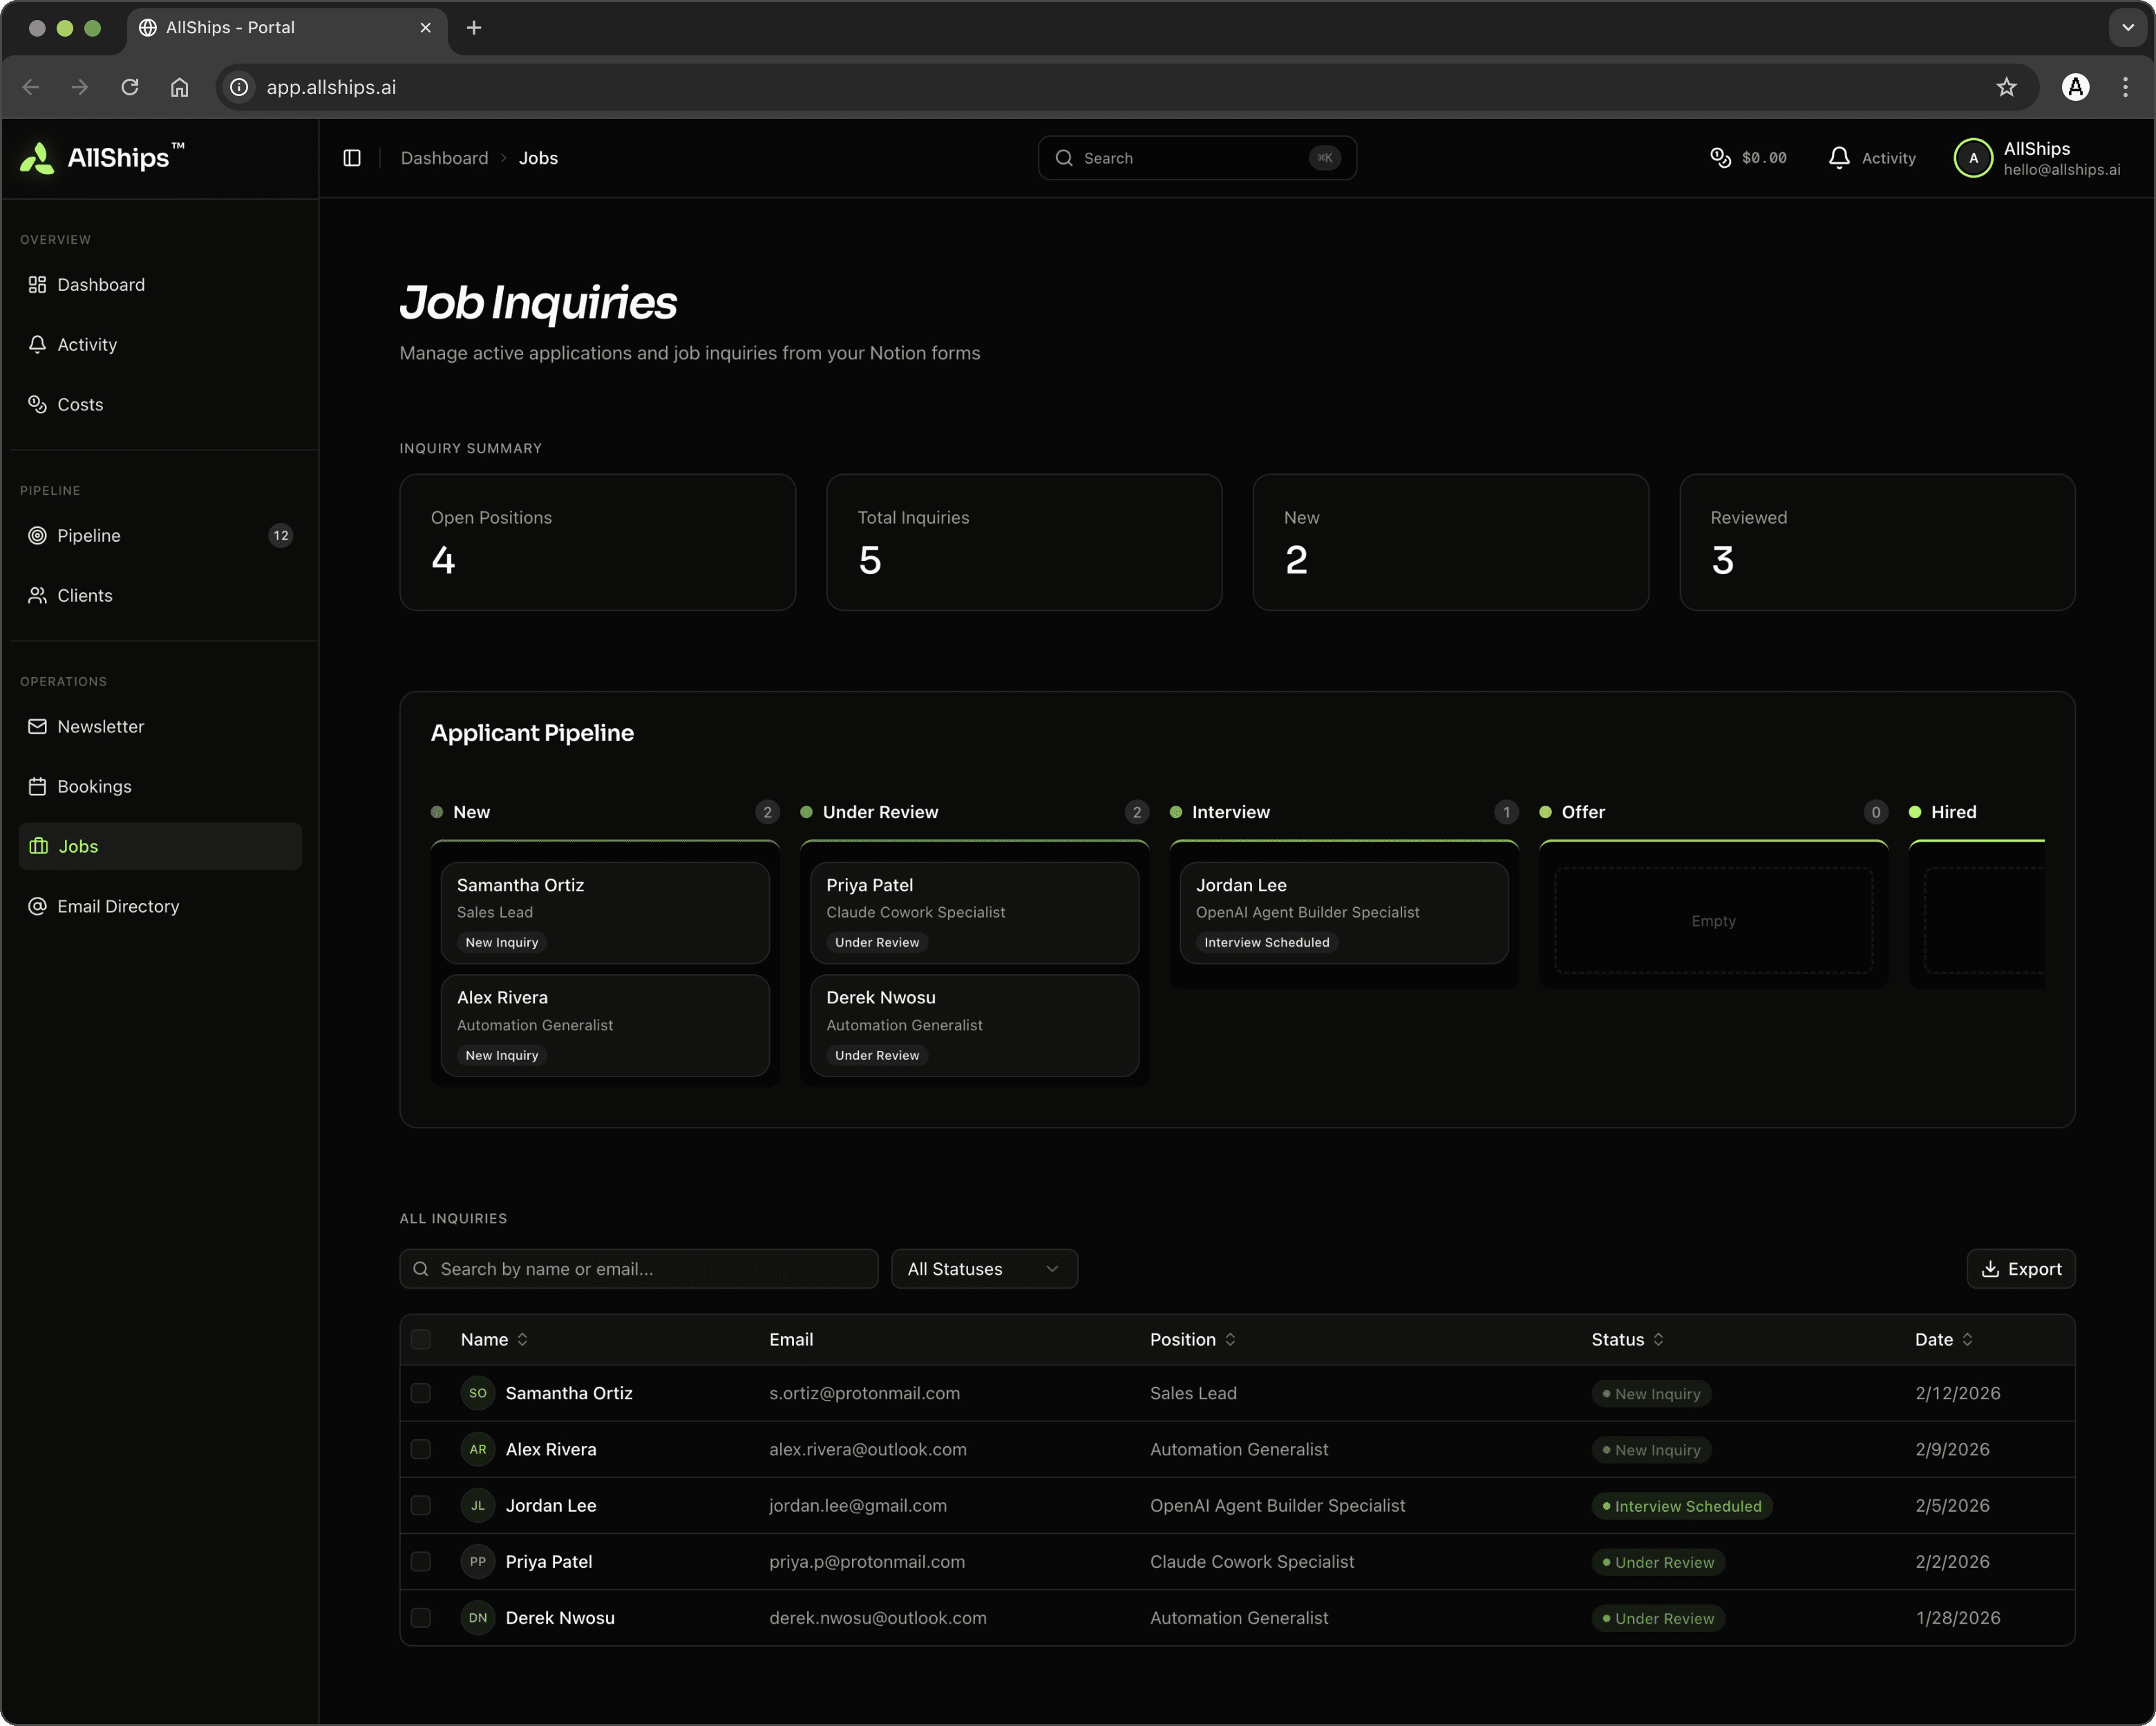Click the costs coin icon showing $0.00
The image size is (2156, 1726).
tap(1720, 158)
